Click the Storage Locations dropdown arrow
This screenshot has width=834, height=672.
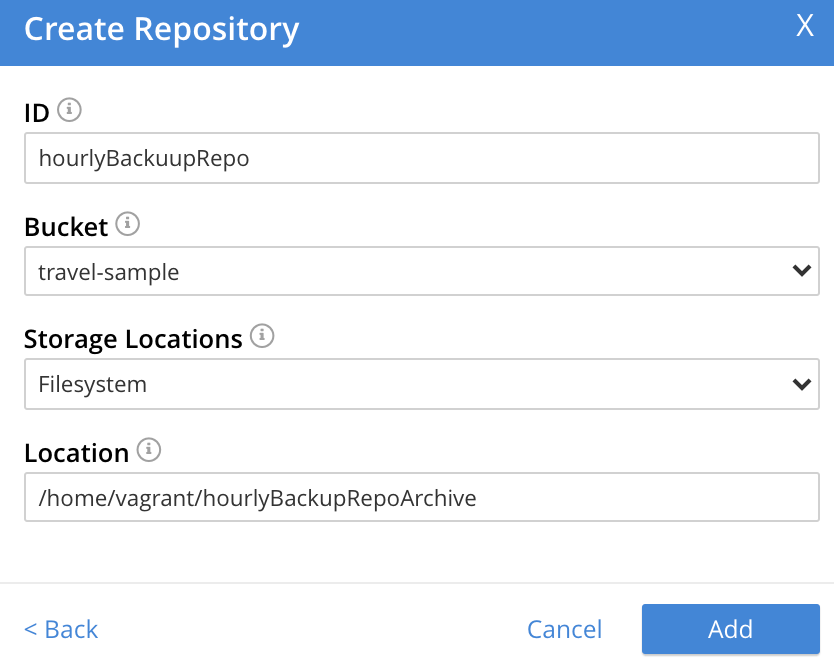coord(799,383)
